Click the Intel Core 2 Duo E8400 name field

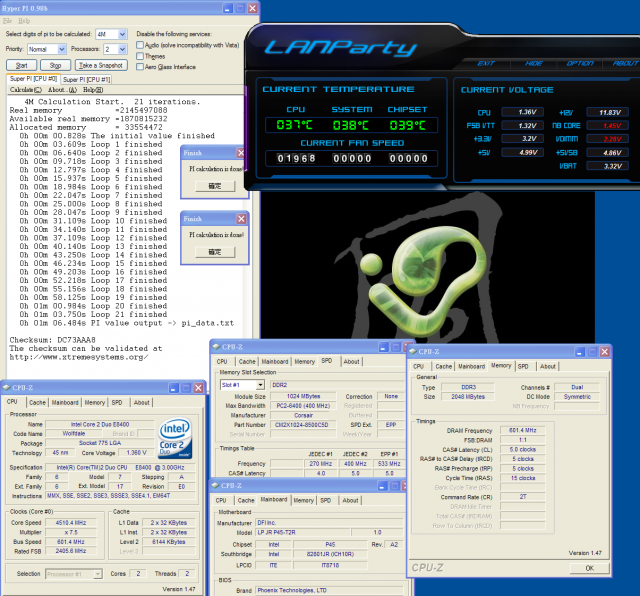[100, 424]
